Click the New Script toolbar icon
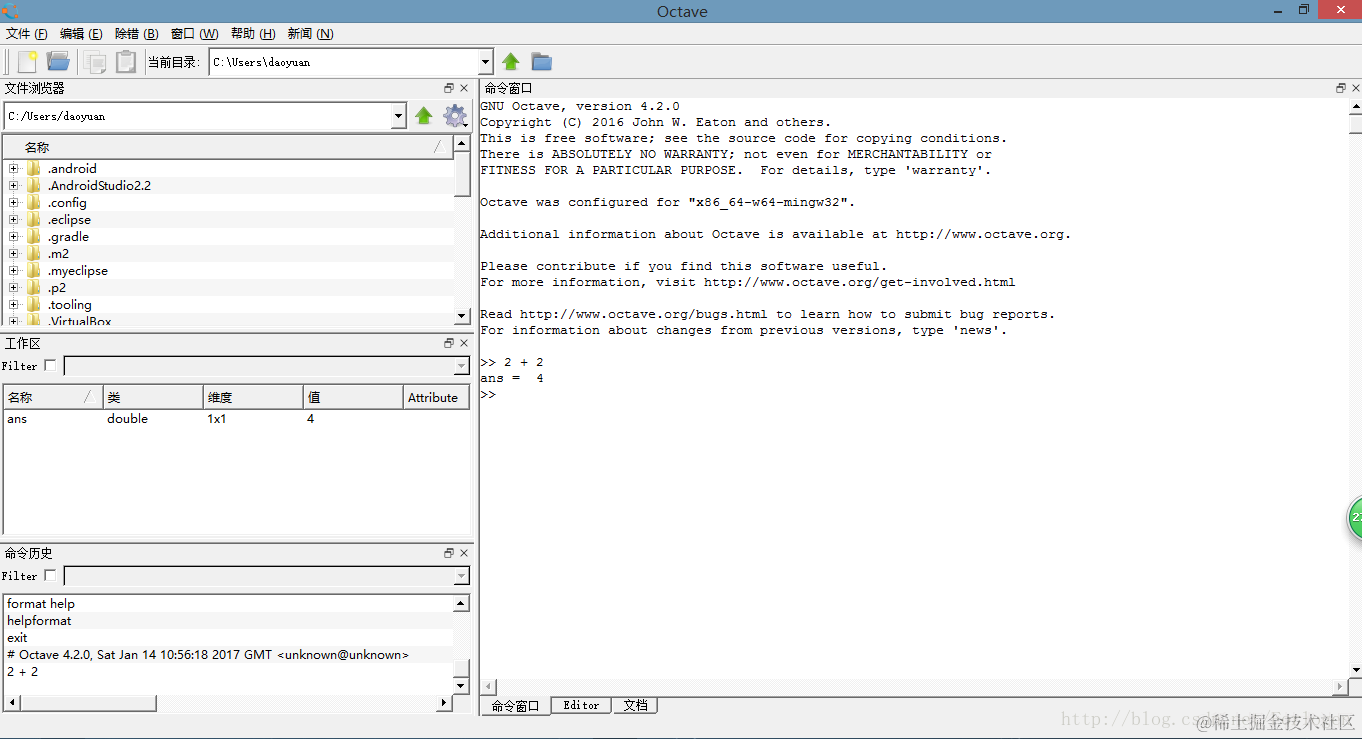 click(x=28, y=62)
